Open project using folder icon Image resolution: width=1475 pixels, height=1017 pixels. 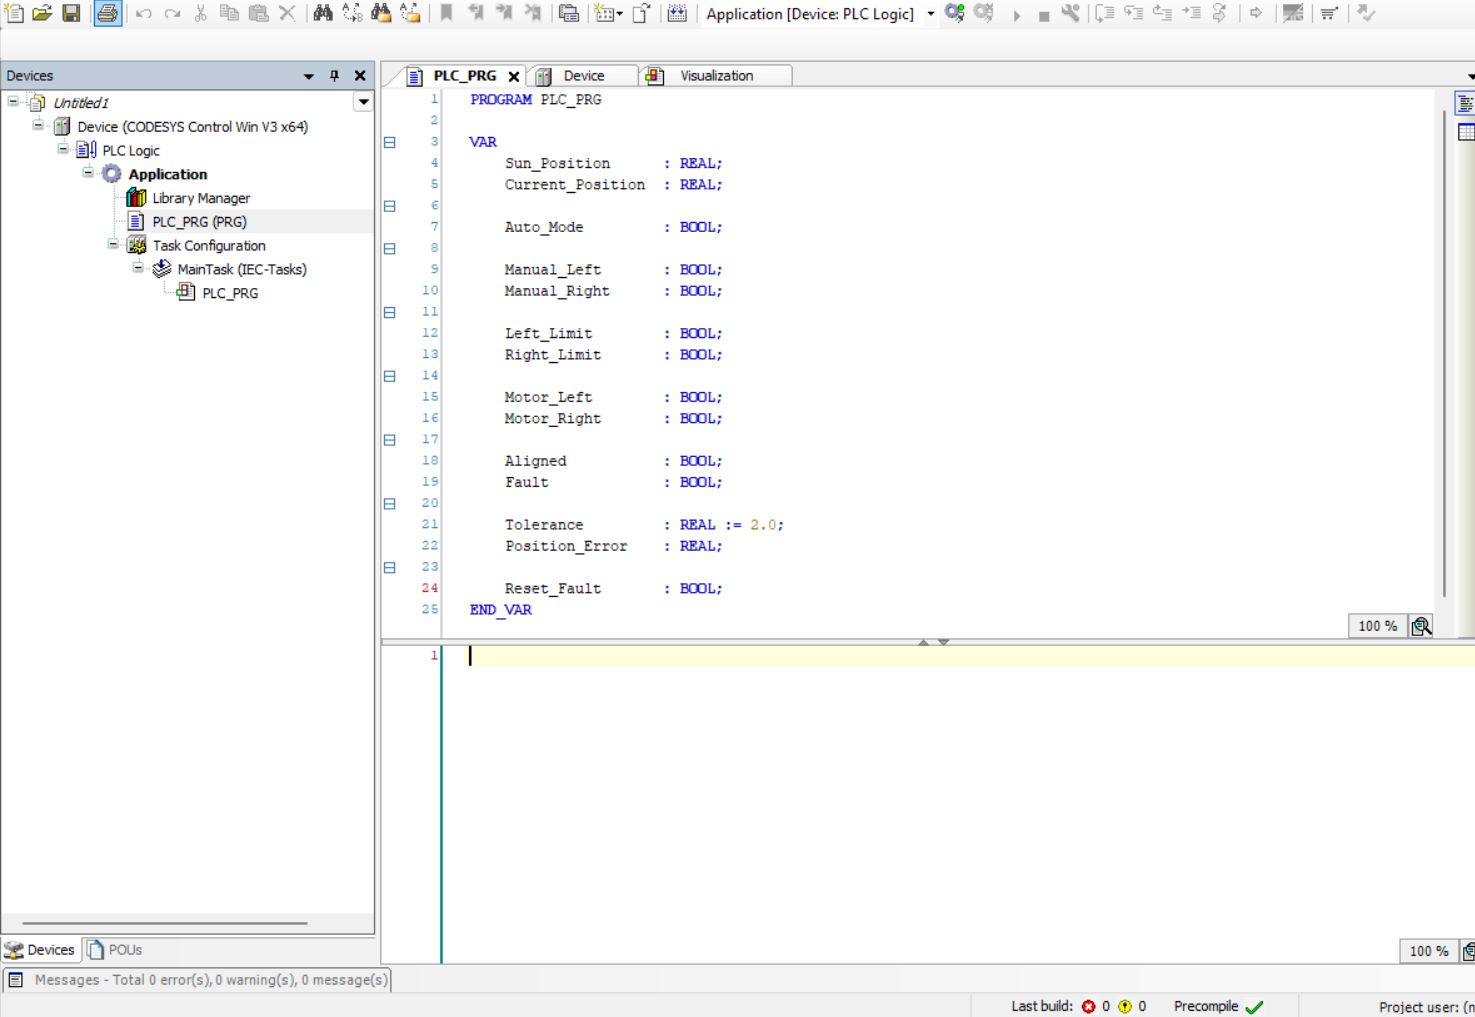tap(42, 13)
